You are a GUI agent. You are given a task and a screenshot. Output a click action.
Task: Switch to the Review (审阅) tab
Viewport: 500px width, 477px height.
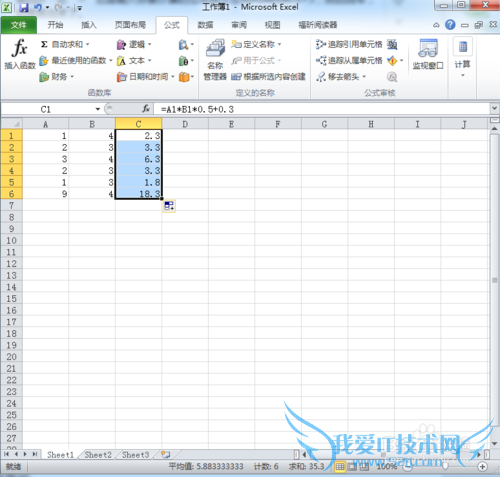239,25
